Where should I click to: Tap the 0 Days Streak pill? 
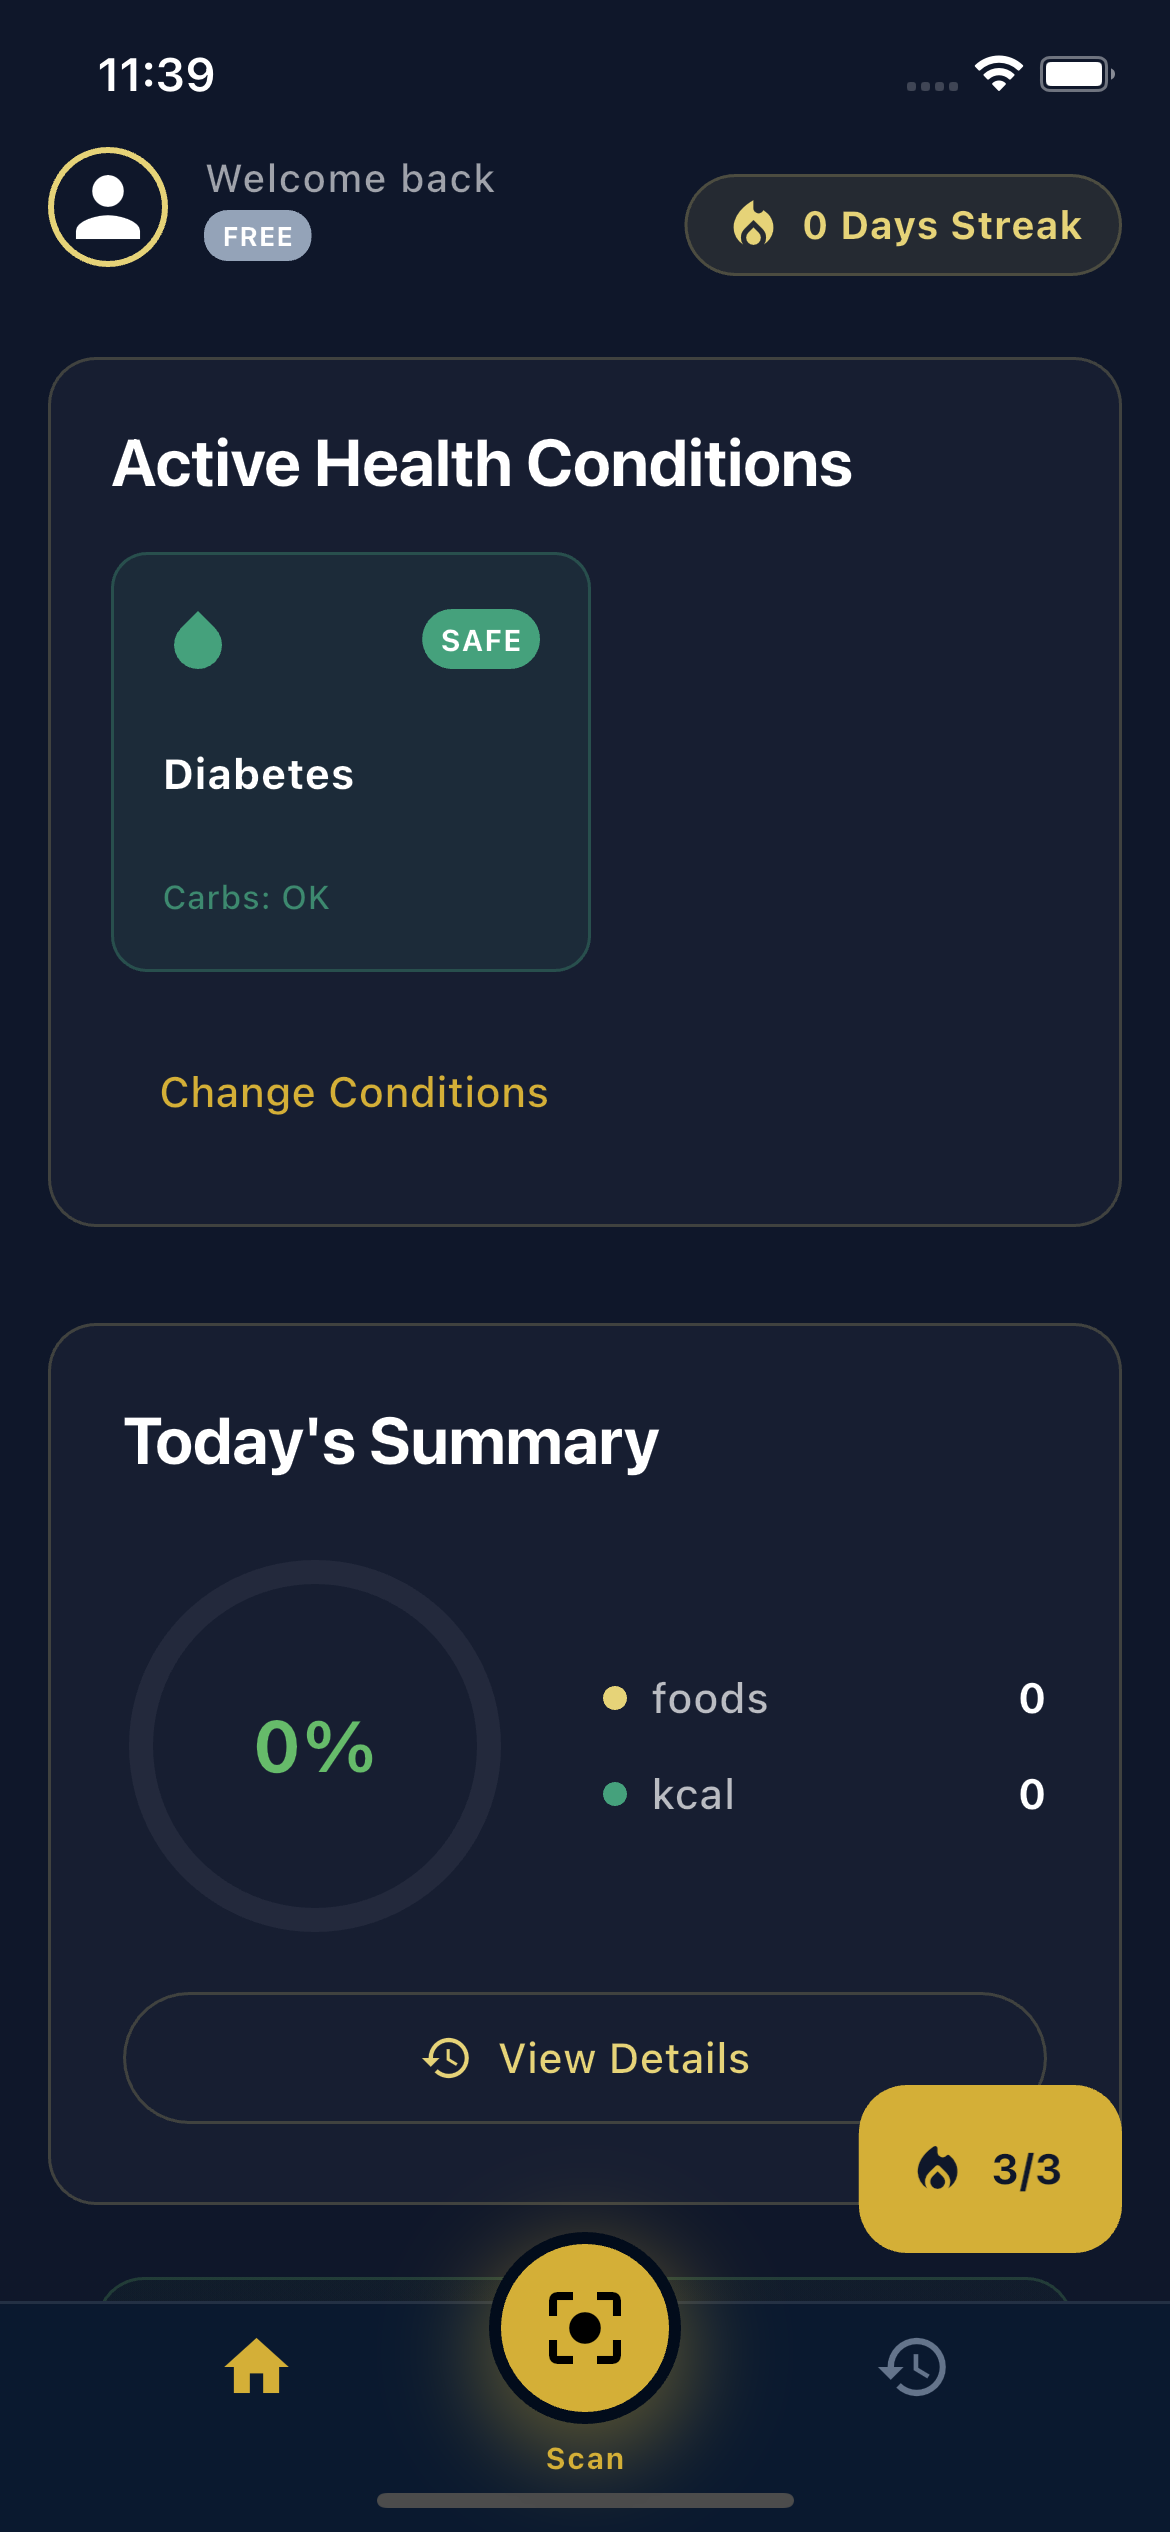click(x=902, y=225)
